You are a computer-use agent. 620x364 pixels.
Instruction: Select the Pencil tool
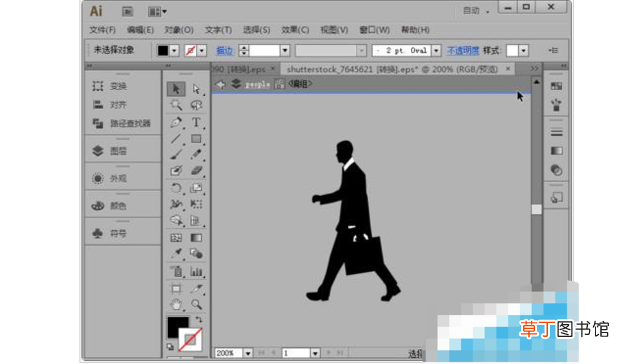[196, 155]
